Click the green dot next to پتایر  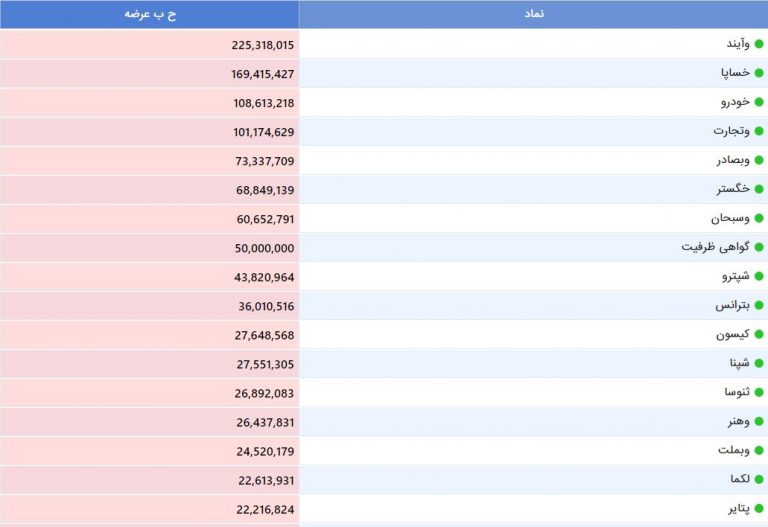tap(759, 508)
